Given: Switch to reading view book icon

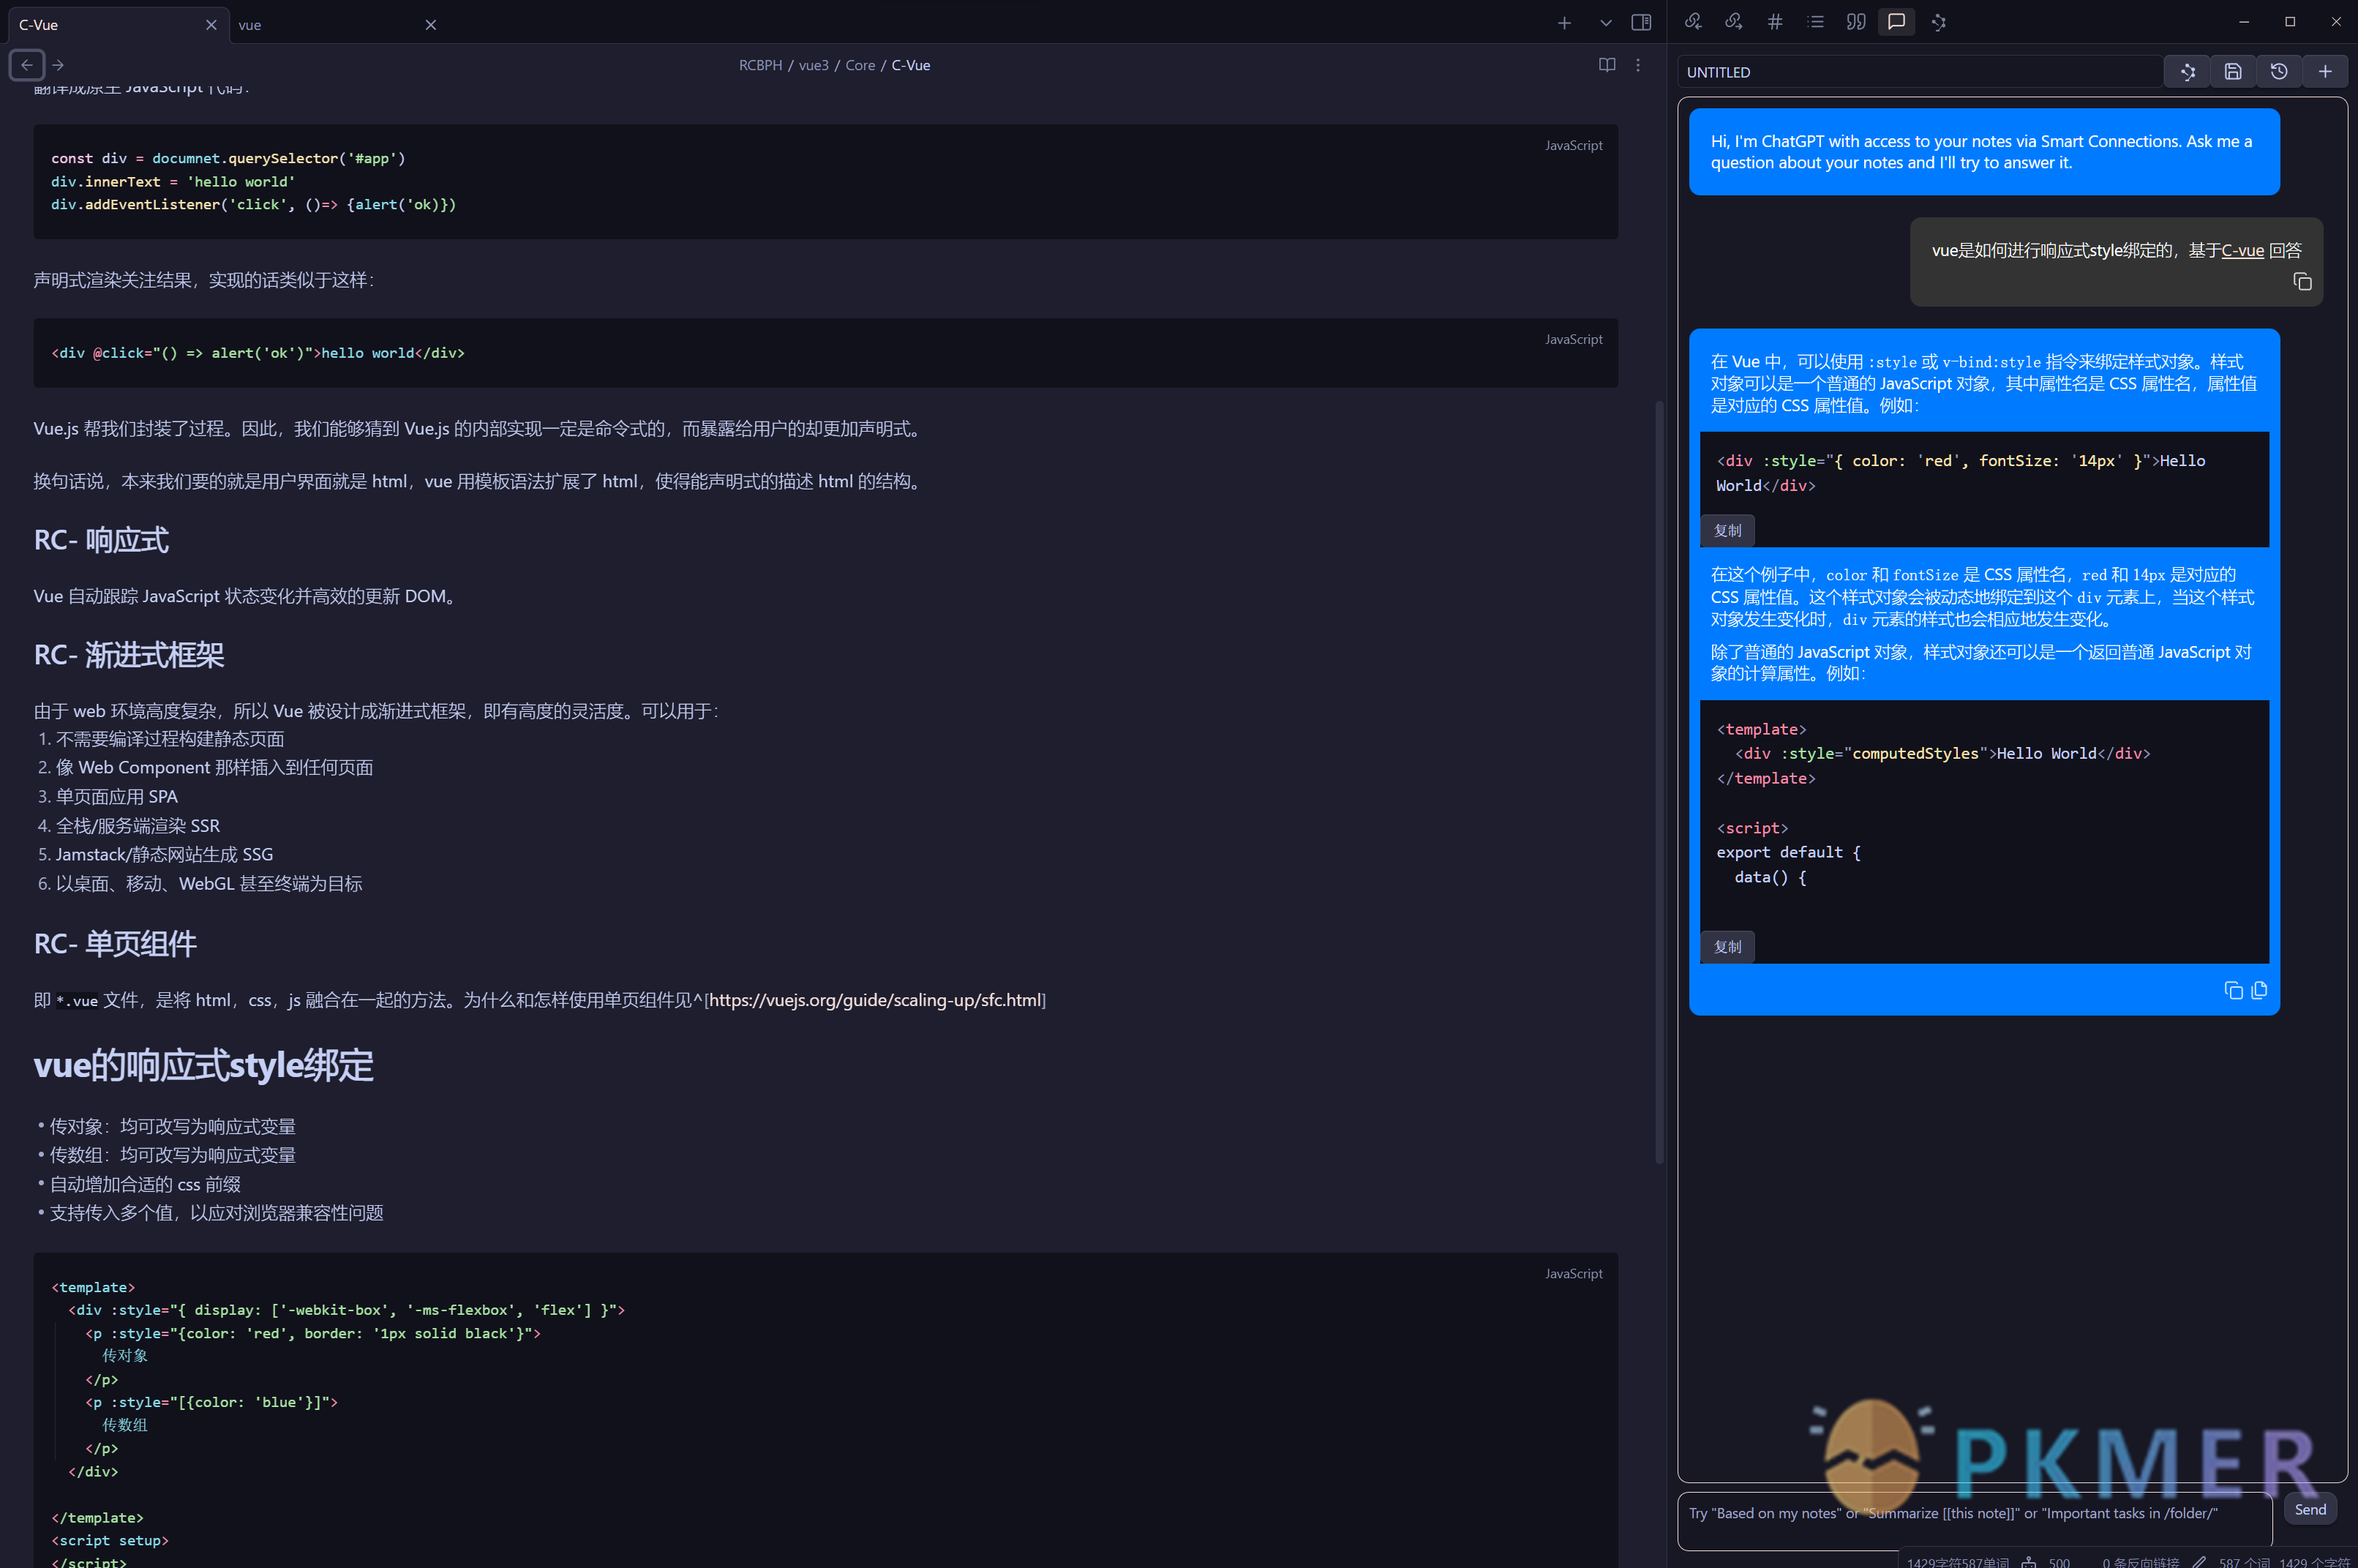Looking at the screenshot, I should coord(1607,65).
